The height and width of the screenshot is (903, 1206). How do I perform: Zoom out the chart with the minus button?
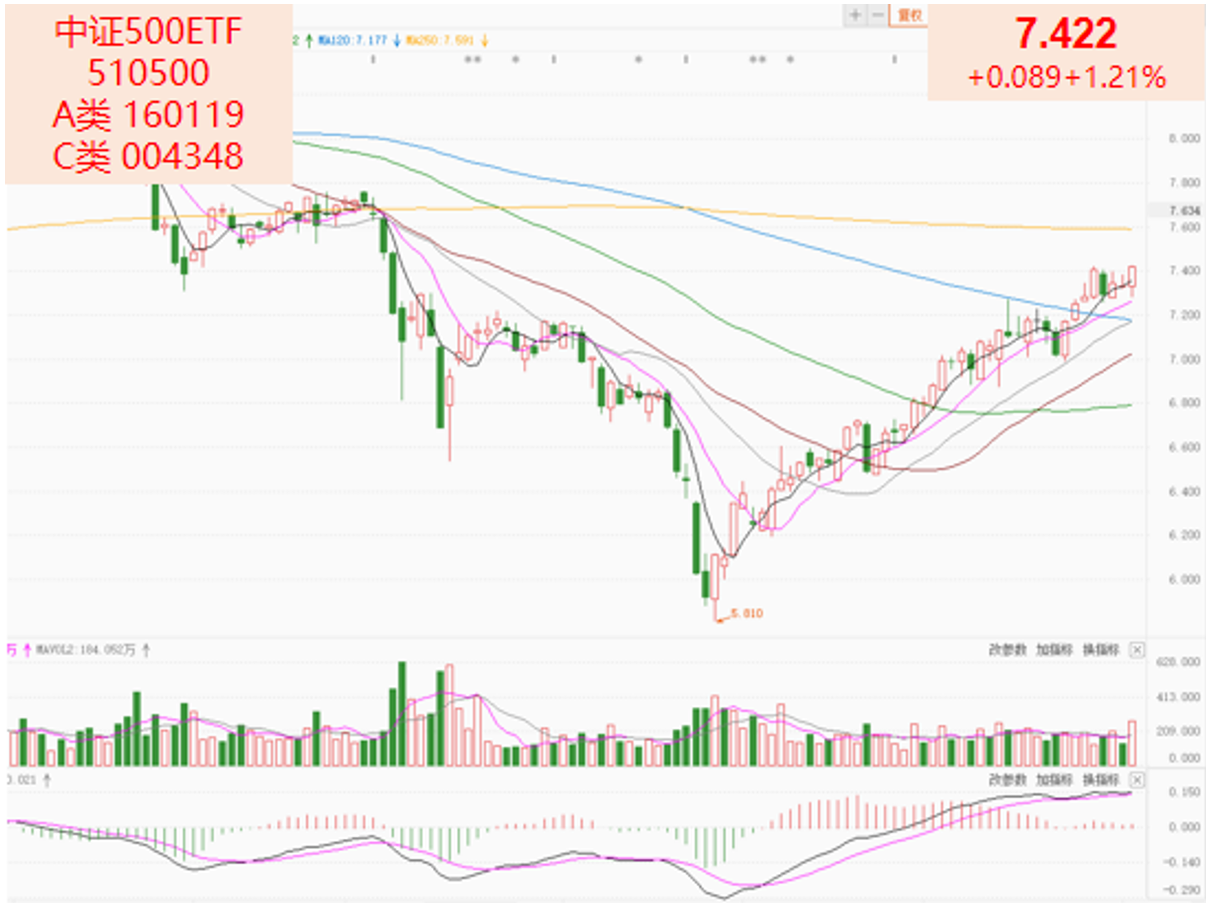(x=877, y=15)
